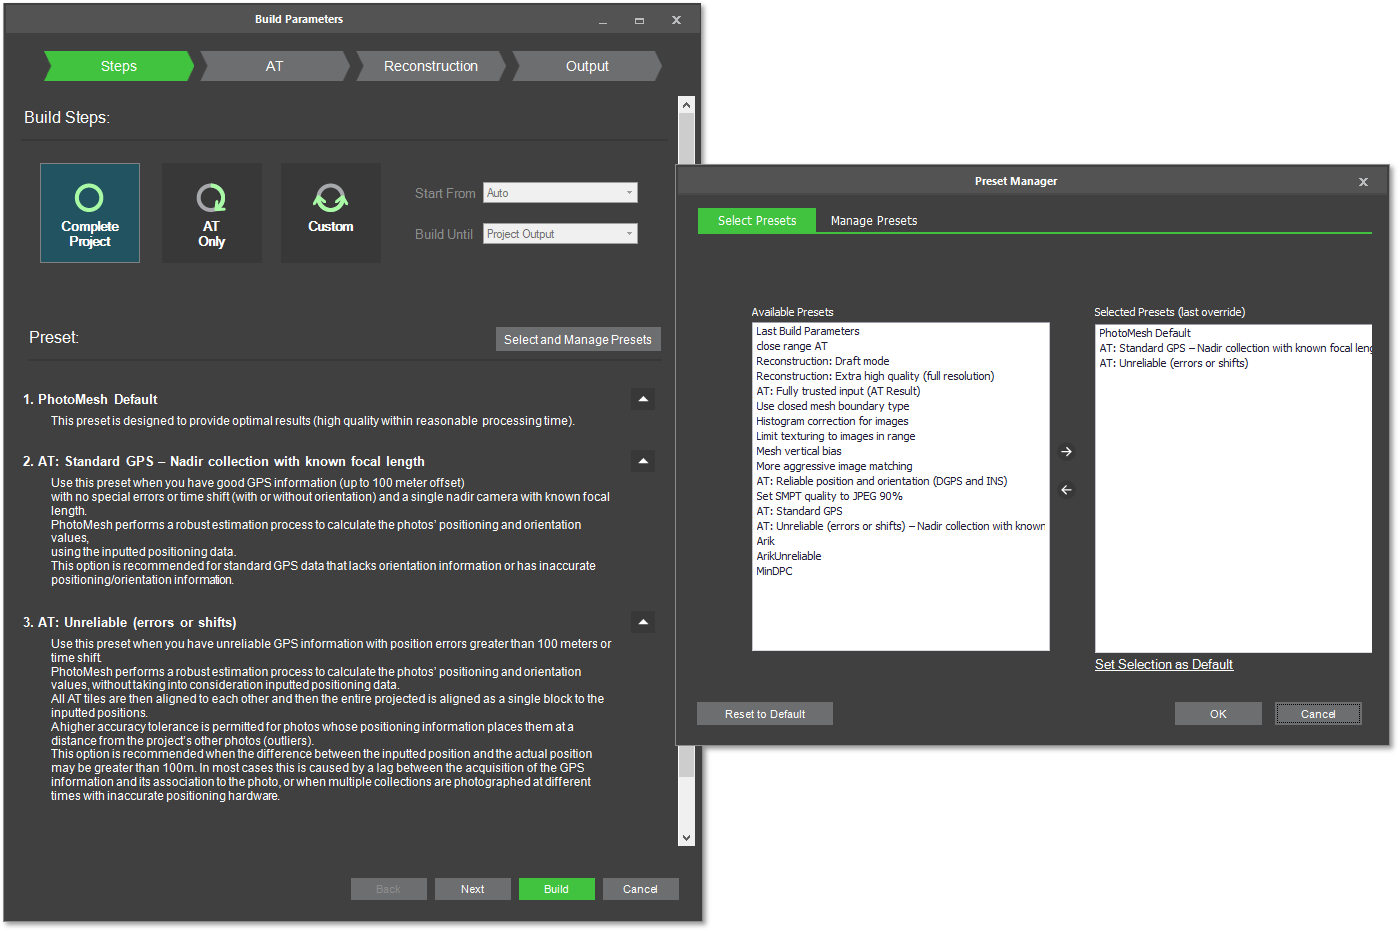The width and height of the screenshot is (1399, 931).
Task: Select the Arik preset
Action: (x=766, y=541)
